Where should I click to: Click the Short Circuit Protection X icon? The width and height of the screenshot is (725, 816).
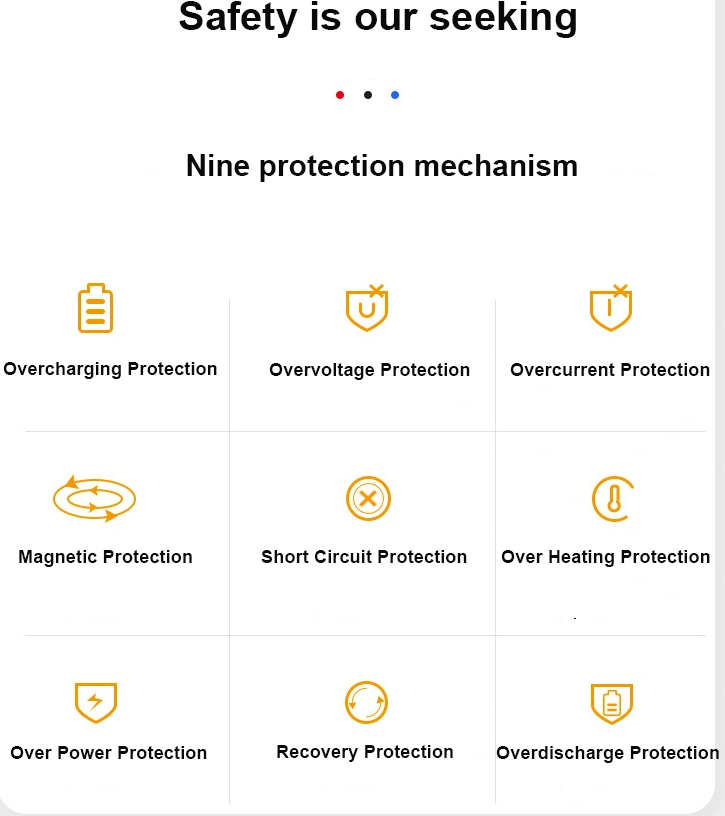point(367,498)
